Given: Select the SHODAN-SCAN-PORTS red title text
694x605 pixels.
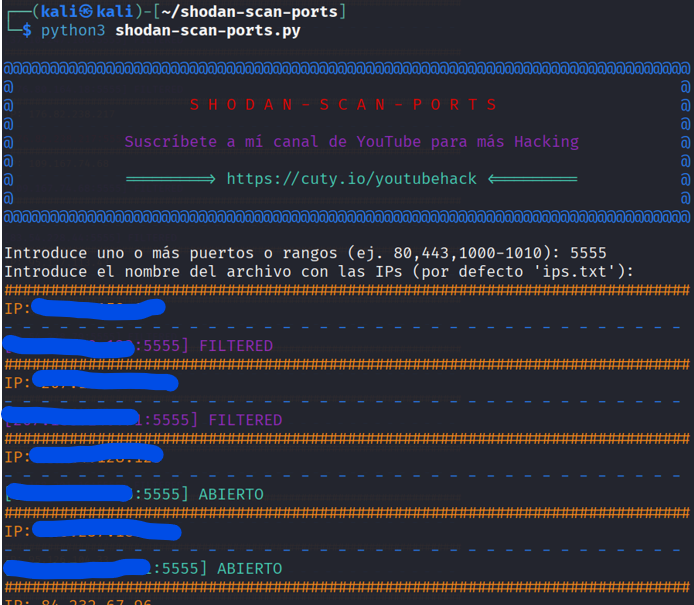Looking at the screenshot, I should click(x=343, y=105).
